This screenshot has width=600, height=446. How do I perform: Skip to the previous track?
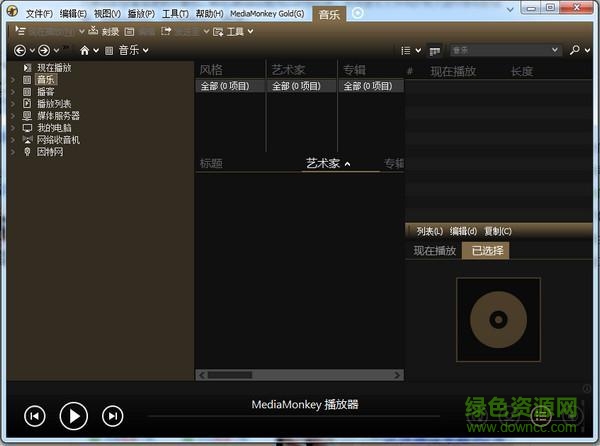tap(35, 415)
